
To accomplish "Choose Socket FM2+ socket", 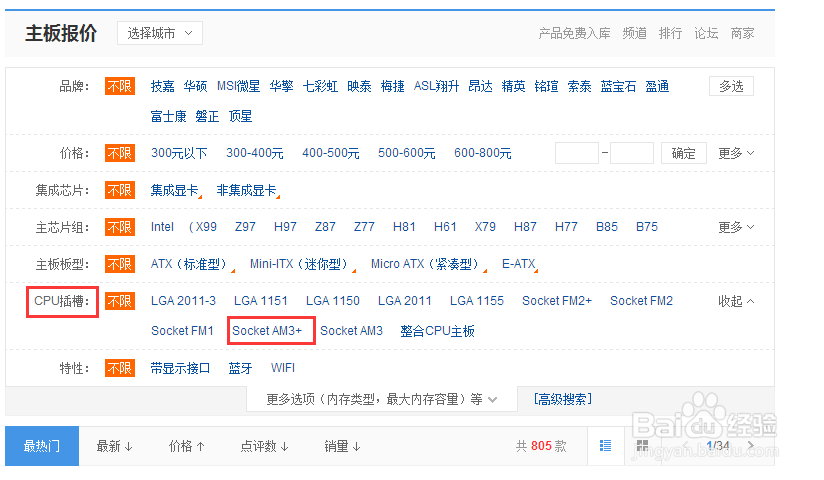I will (x=557, y=301).
